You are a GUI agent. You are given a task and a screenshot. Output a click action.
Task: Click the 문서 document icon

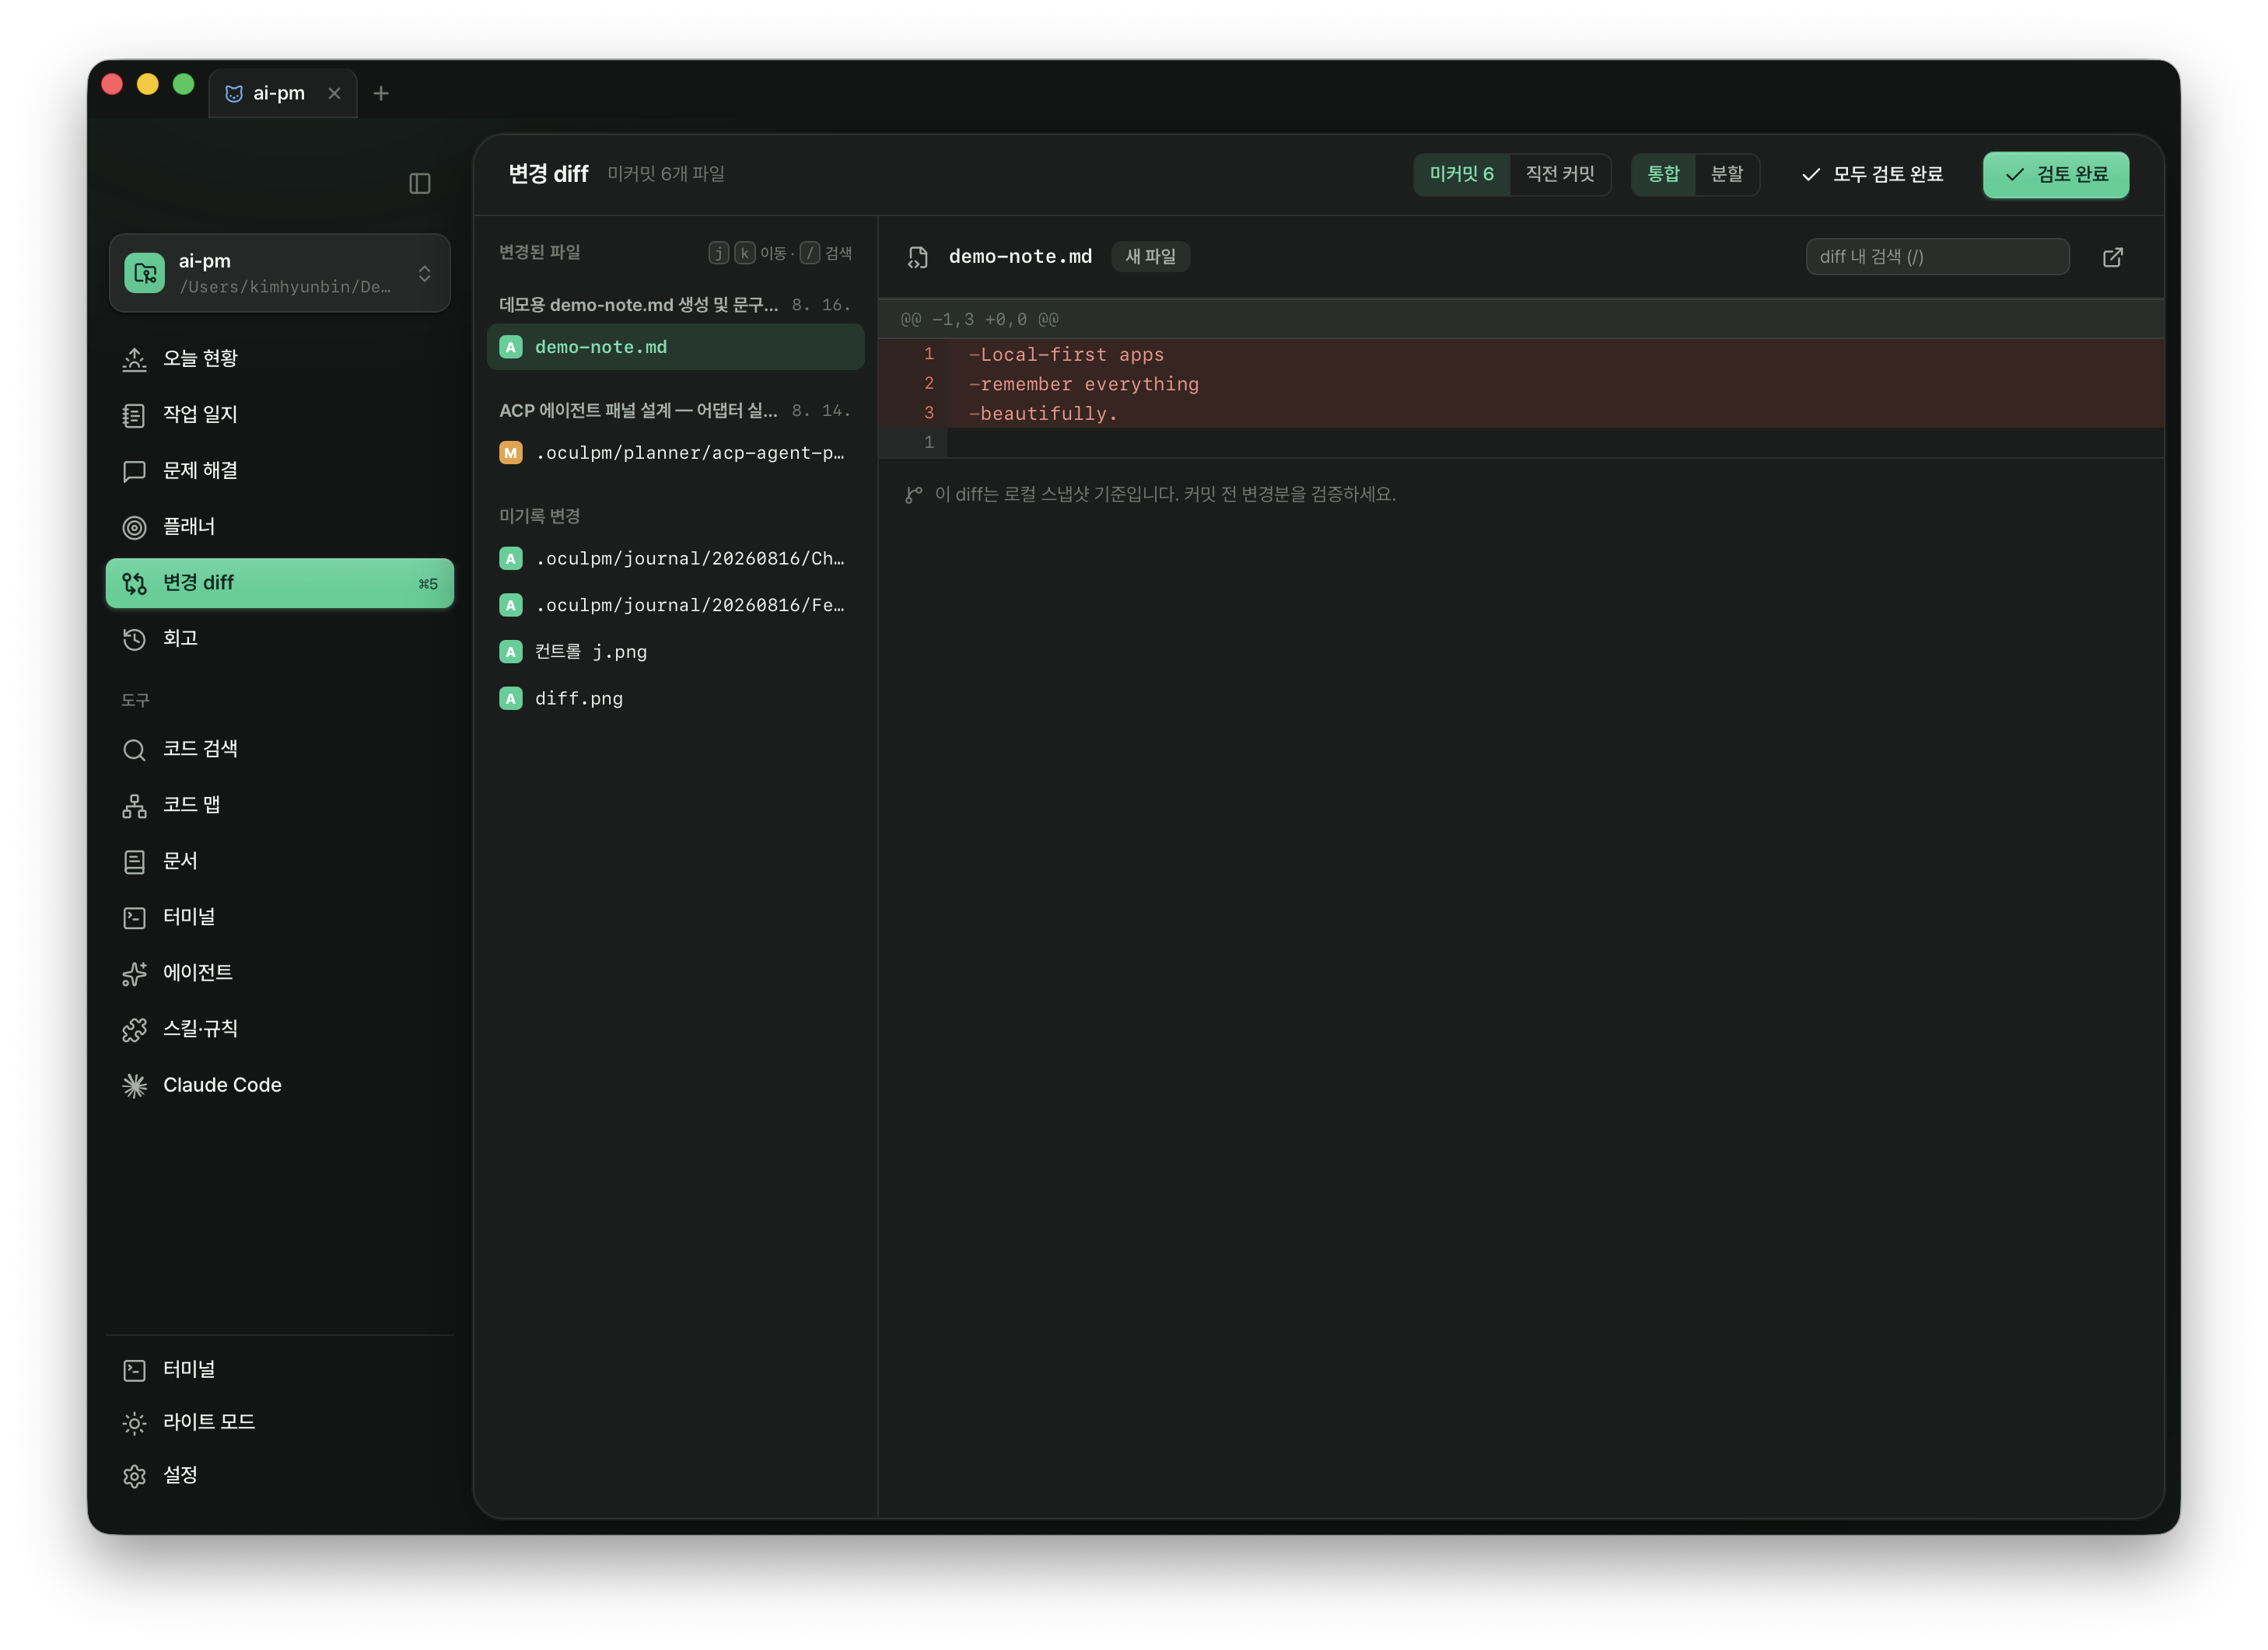click(134, 862)
